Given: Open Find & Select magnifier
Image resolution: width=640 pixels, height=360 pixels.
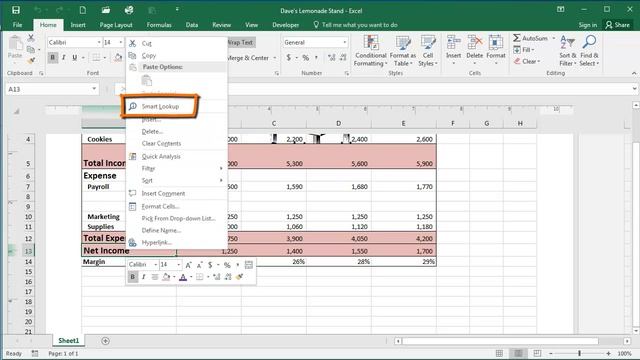Looking at the screenshot, I should (589, 51).
